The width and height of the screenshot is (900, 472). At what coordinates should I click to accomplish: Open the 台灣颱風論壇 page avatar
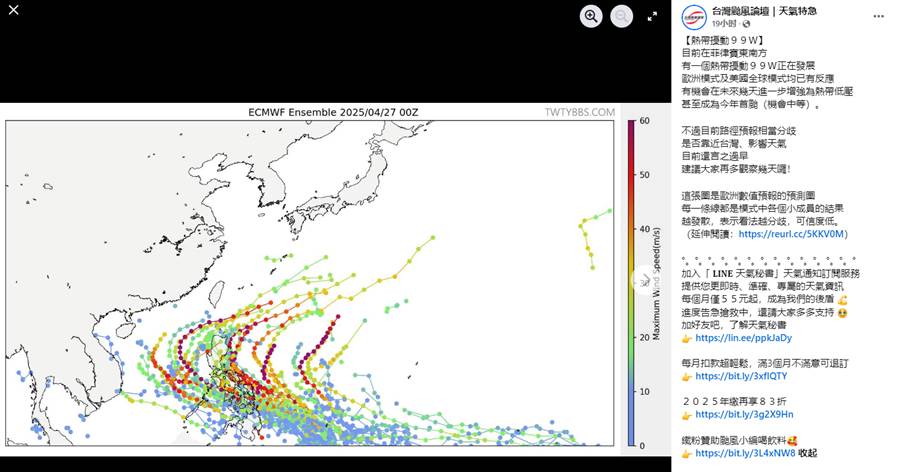[x=694, y=17]
